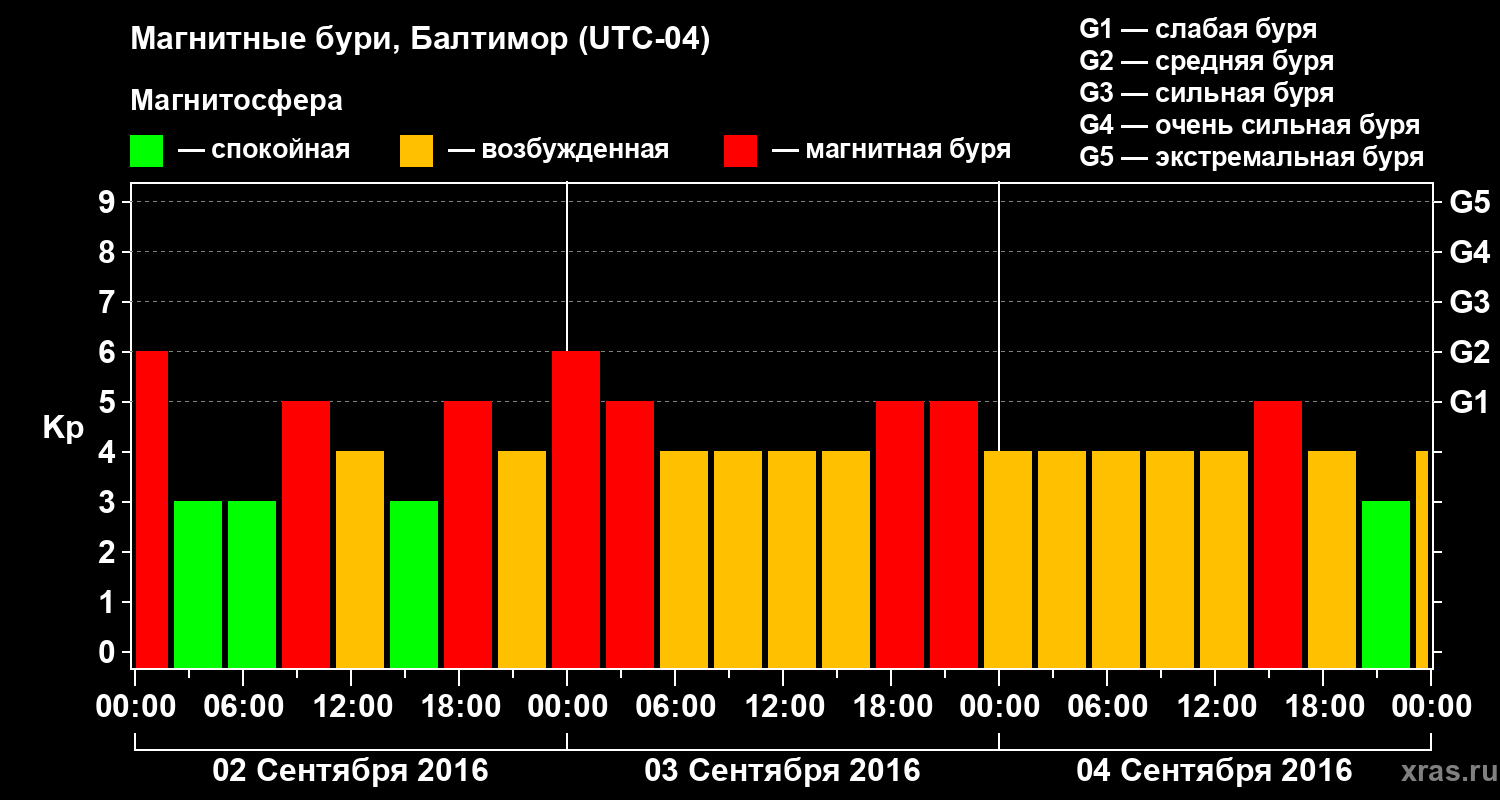Click the 'G1' right-axis tick label
The image size is (1500, 800).
pos(1469,402)
